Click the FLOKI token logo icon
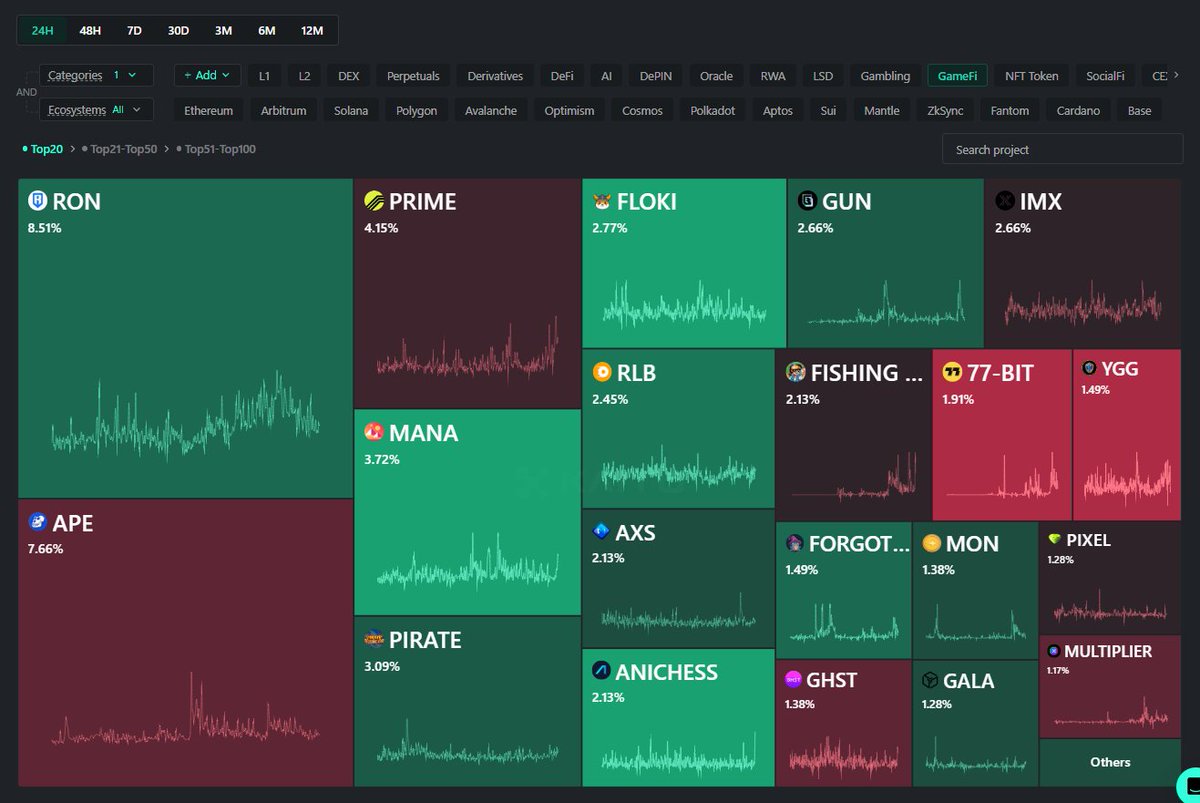 [x=602, y=201]
